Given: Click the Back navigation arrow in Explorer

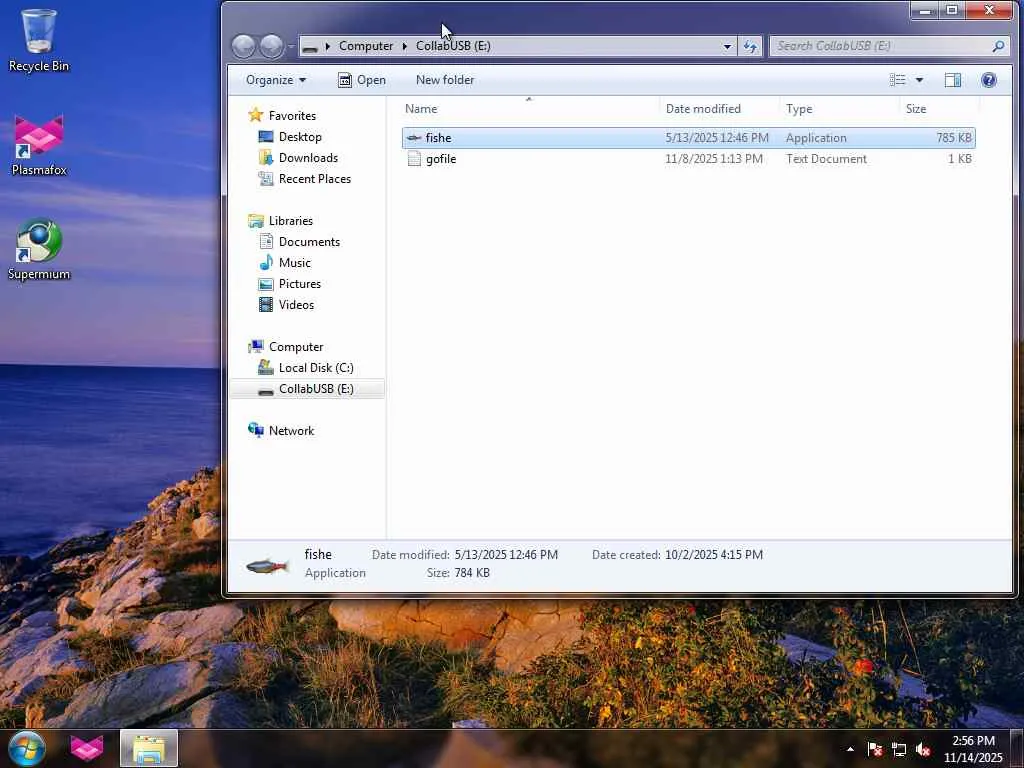Looking at the screenshot, I should (x=244, y=46).
